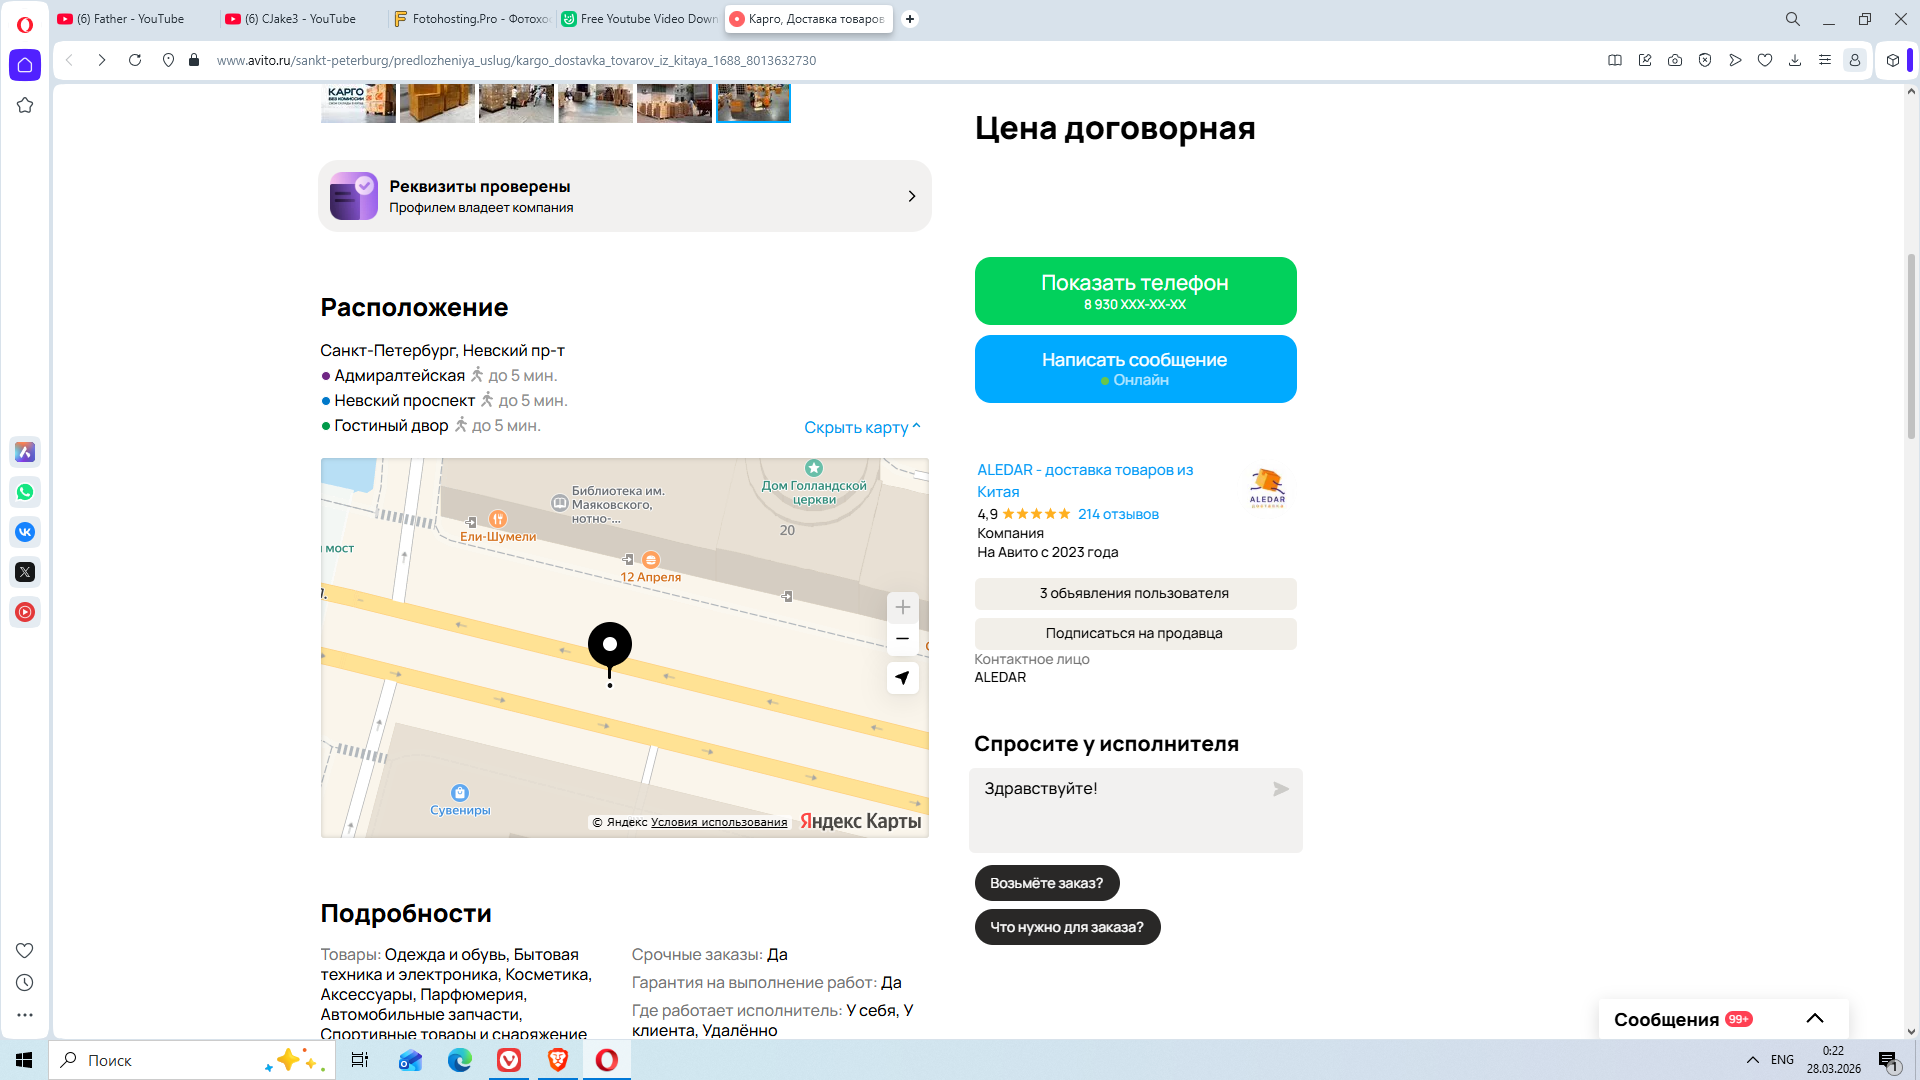The width and height of the screenshot is (1920, 1080).
Task: Collapse map via Скрыть карту
Action: [x=861, y=427]
